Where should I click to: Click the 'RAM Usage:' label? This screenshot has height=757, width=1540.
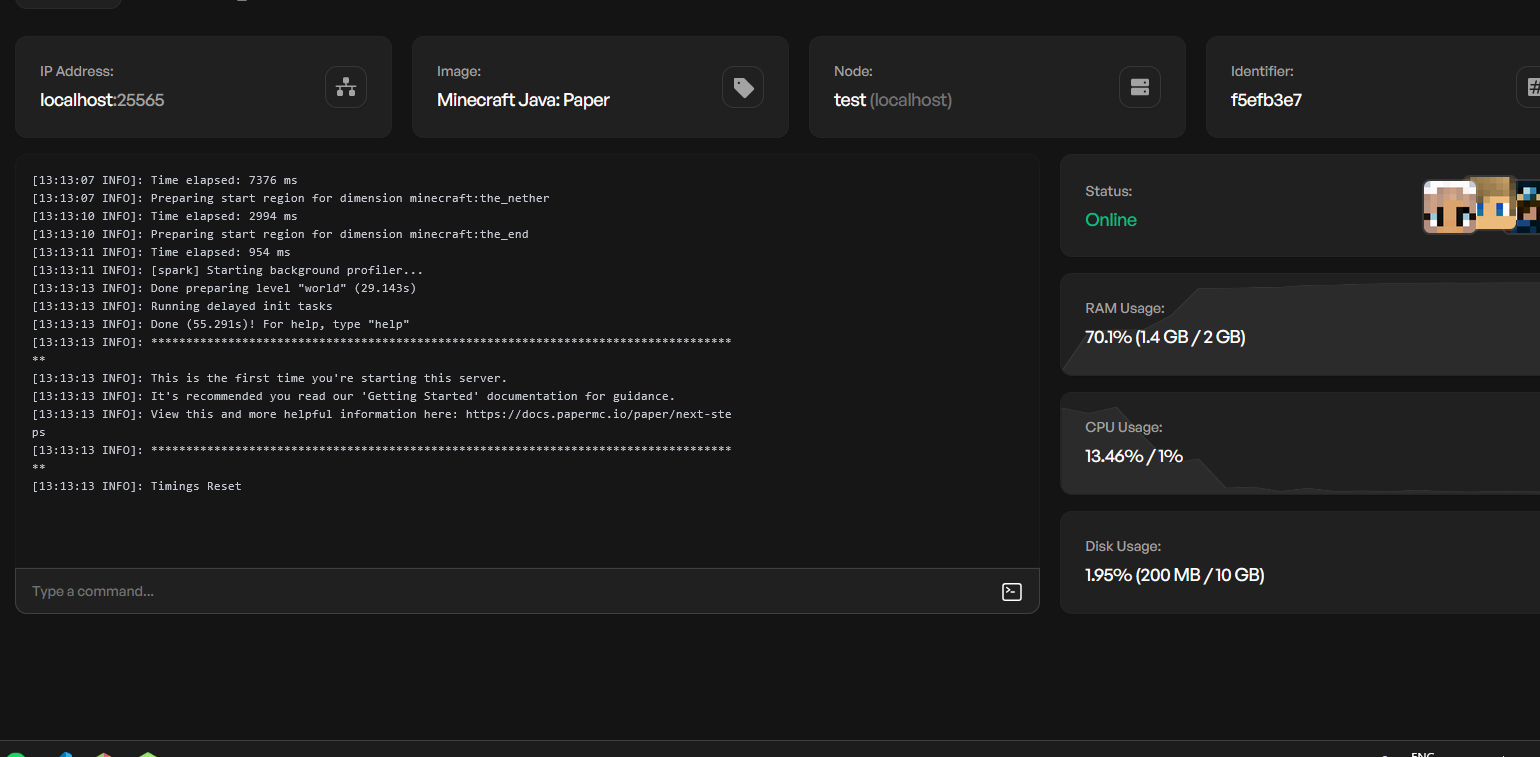point(1125,309)
